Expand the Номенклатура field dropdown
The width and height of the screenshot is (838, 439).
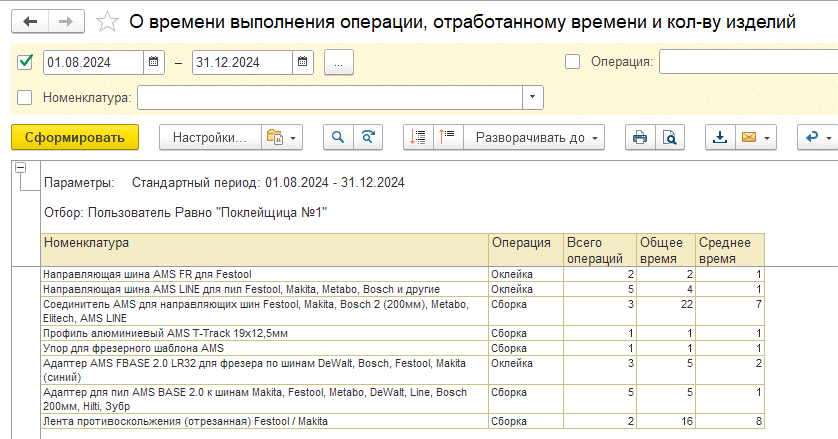532,98
